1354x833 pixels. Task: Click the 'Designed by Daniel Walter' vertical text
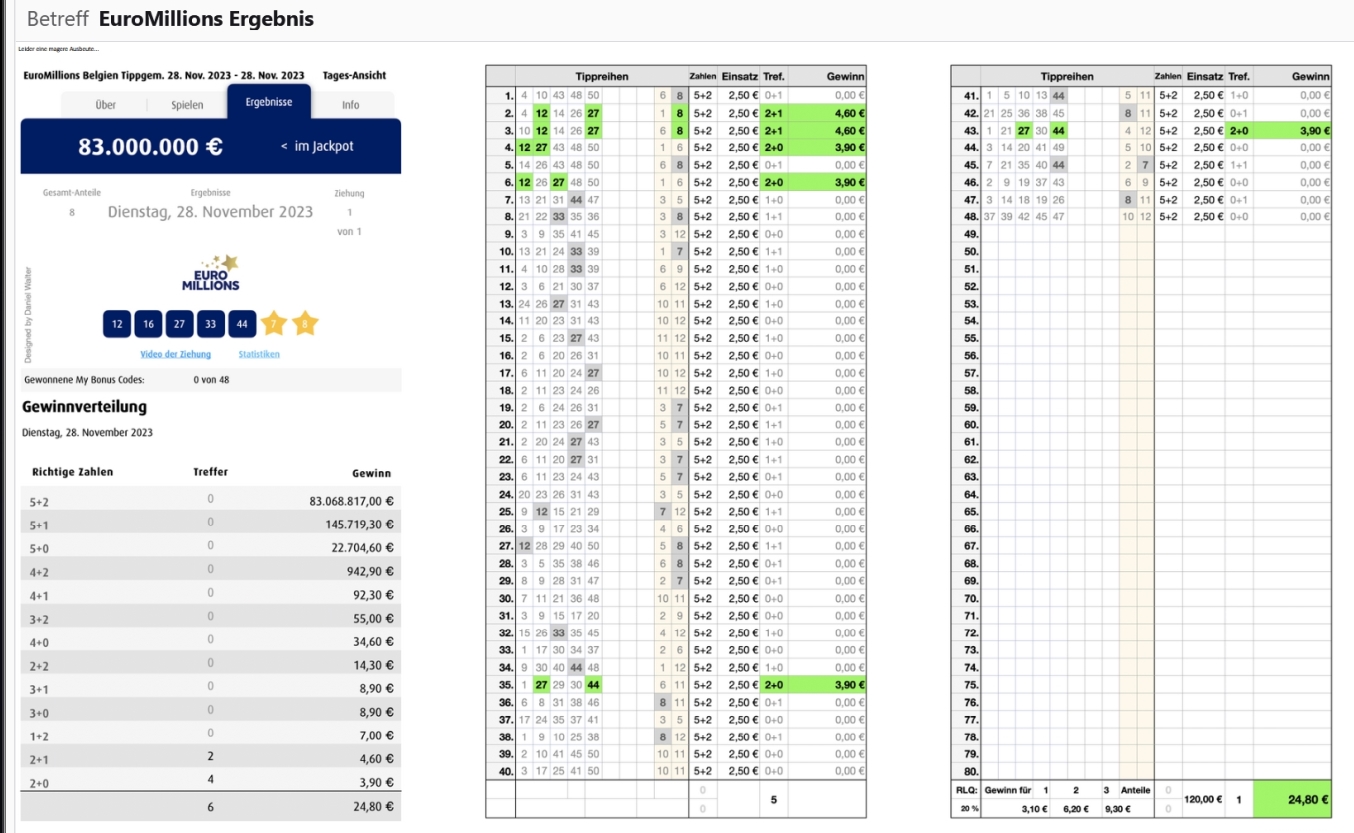(29, 314)
